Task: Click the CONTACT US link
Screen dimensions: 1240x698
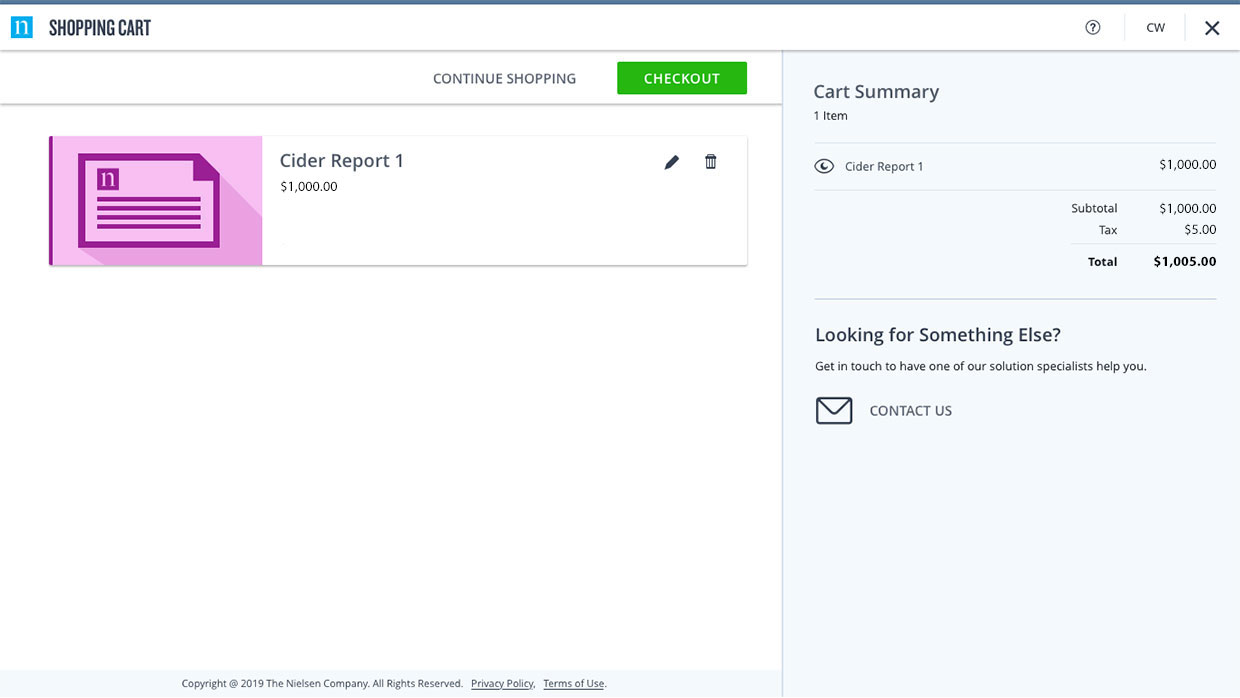Action: [x=911, y=411]
